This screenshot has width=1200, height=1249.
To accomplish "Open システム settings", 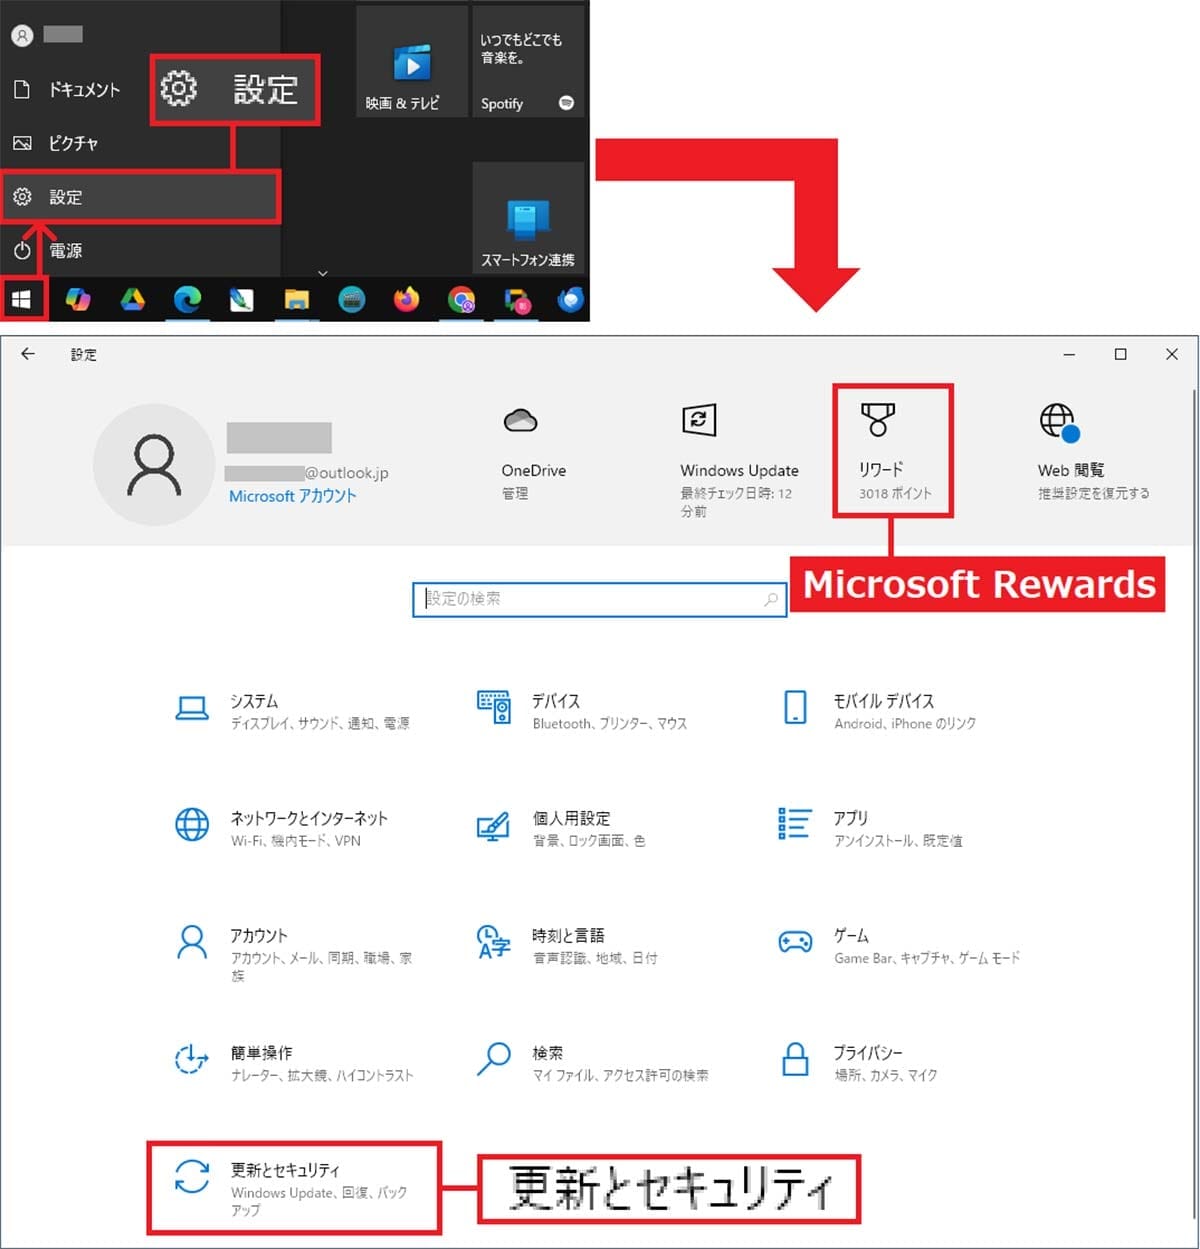I will [294, 710].
